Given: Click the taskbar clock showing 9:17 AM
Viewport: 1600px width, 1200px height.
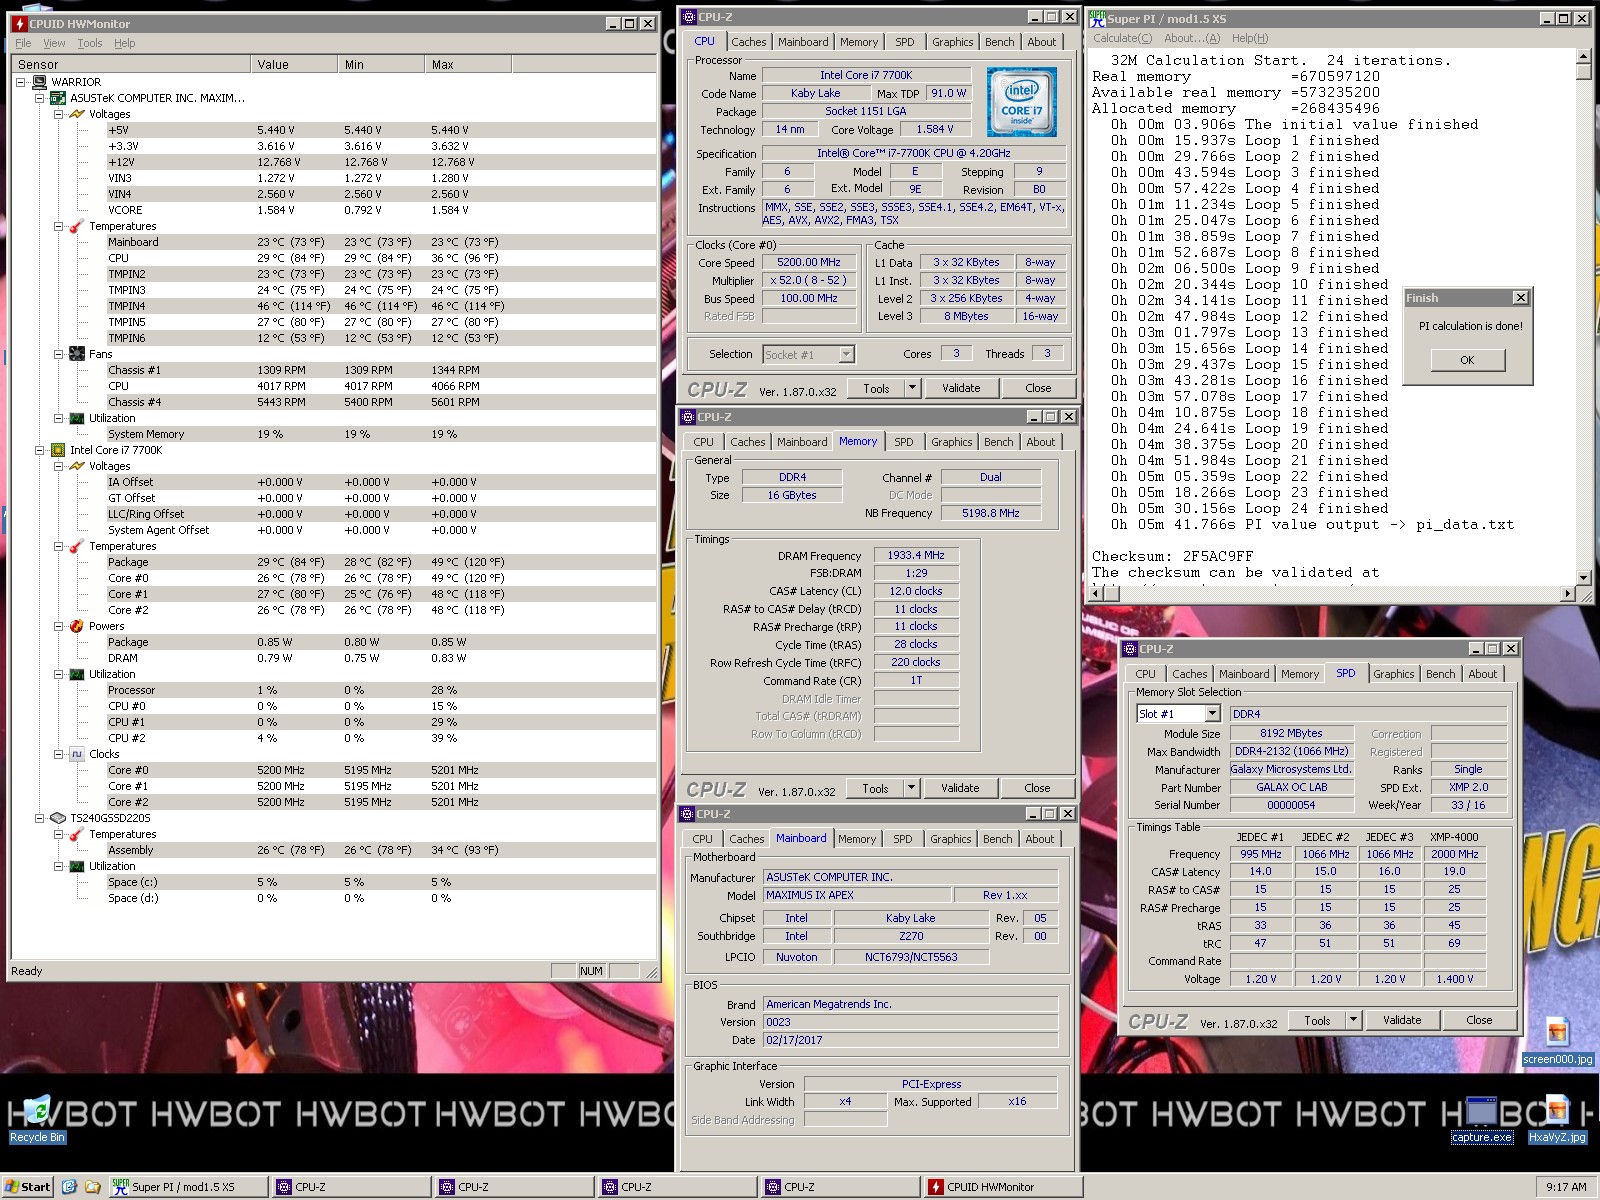Looking at the screenshot, I should 1566,1187.
